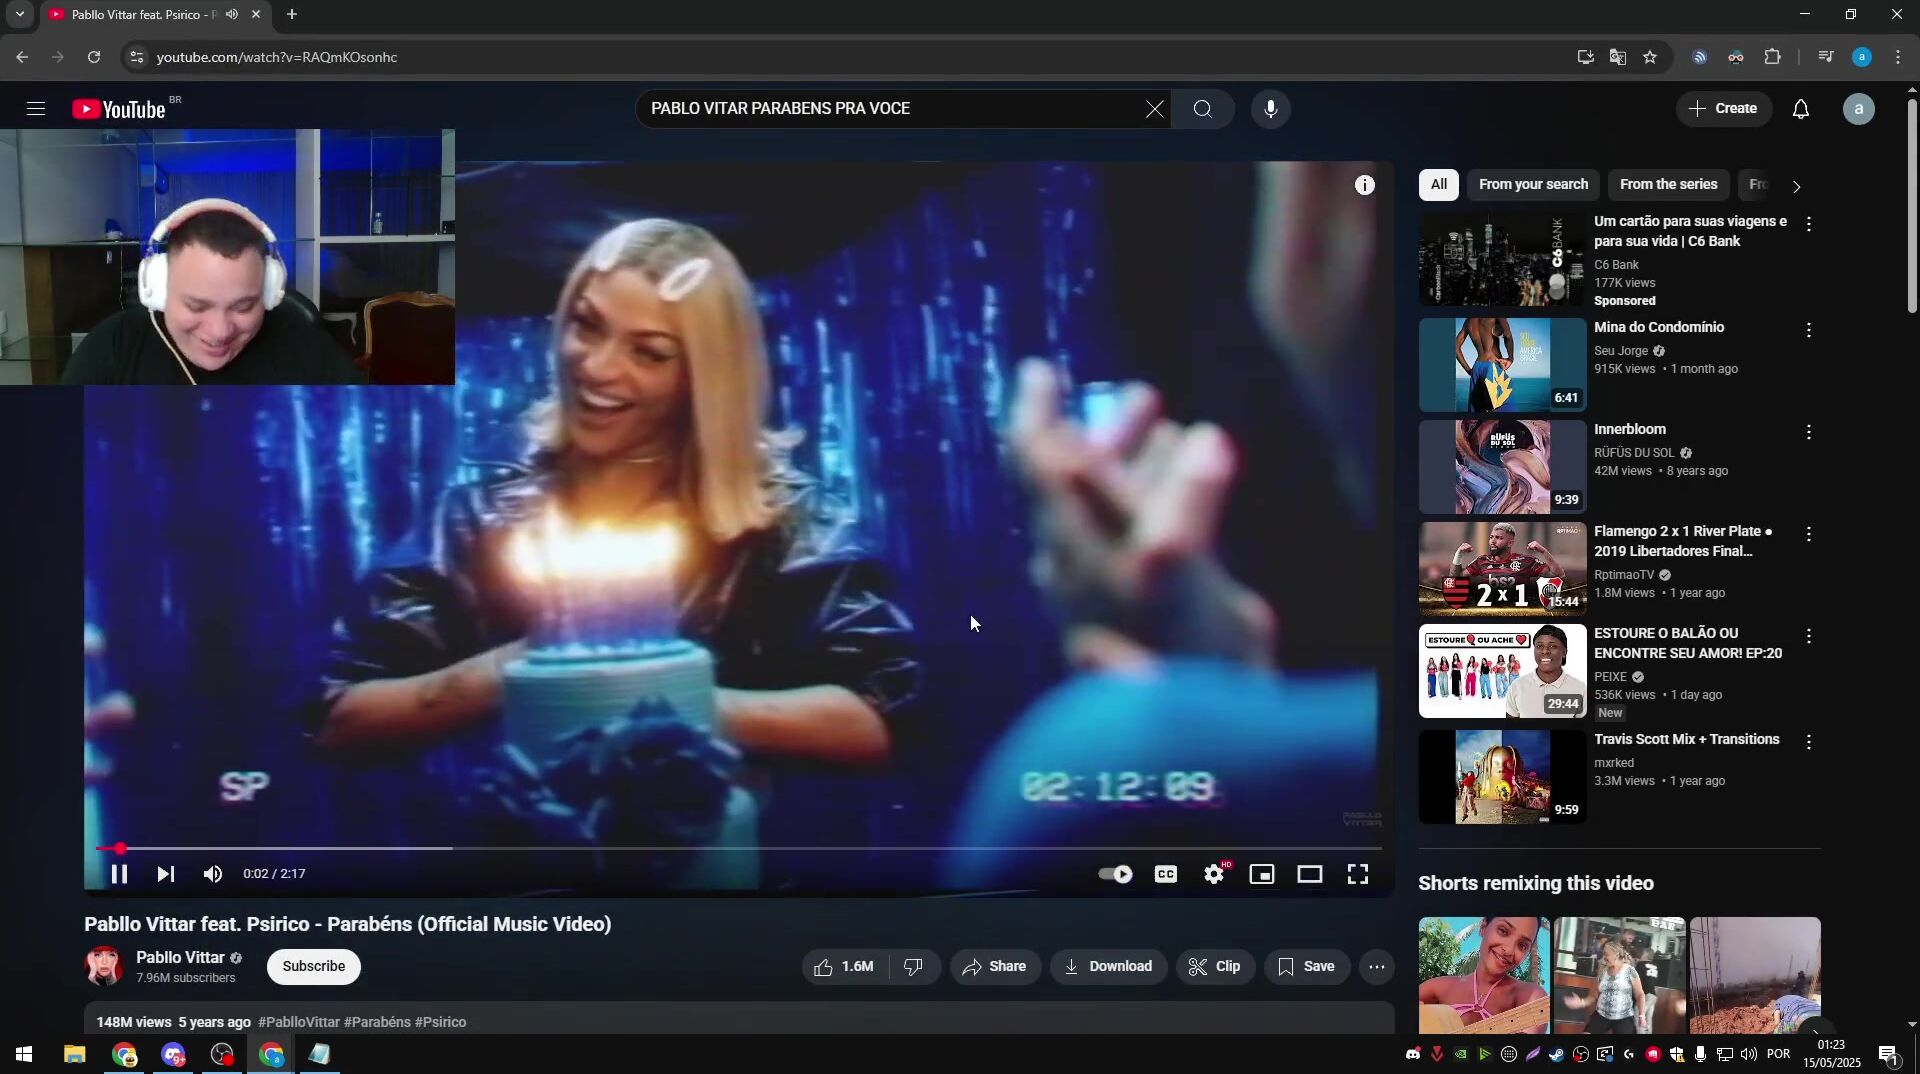
Task: Open player settings gear
Action: pyautogui.click(x=1214, y=874)
